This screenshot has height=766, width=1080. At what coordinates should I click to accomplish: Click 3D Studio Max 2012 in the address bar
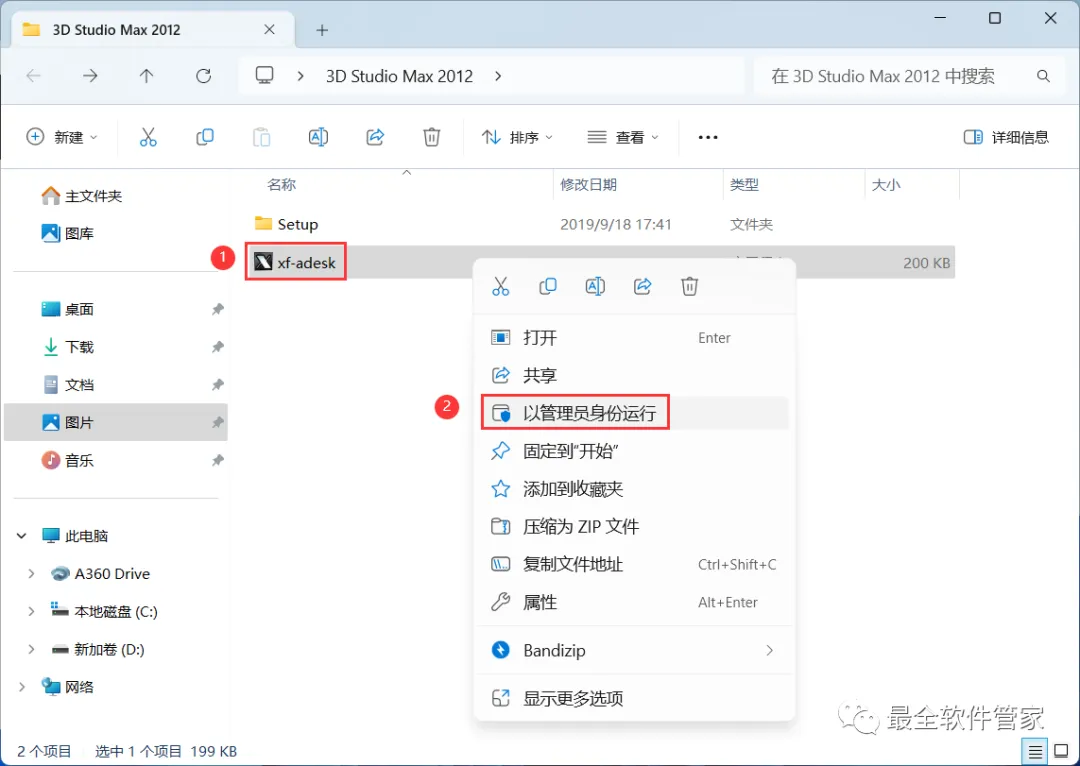[x=399, y=76]
